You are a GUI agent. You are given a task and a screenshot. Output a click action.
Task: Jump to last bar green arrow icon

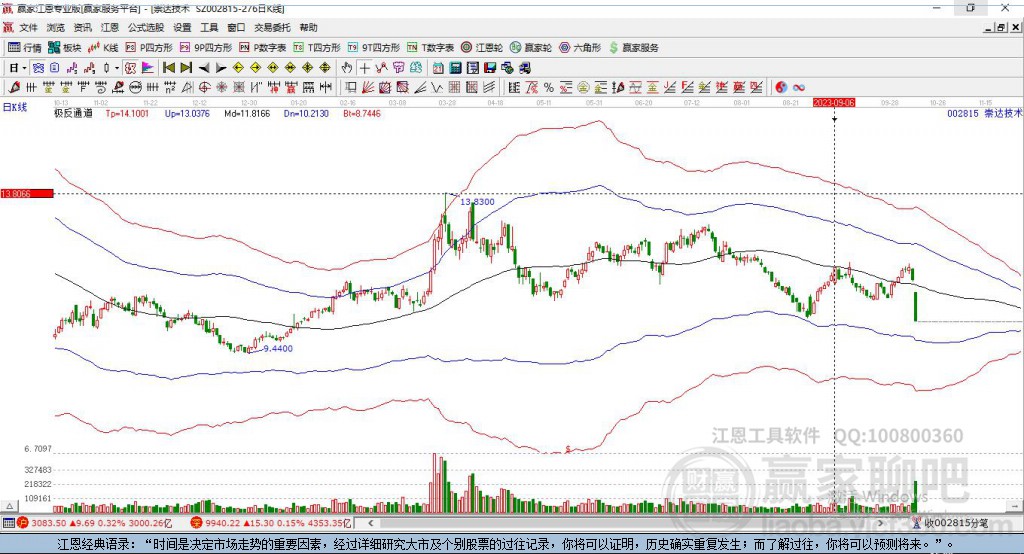point(187,68)
